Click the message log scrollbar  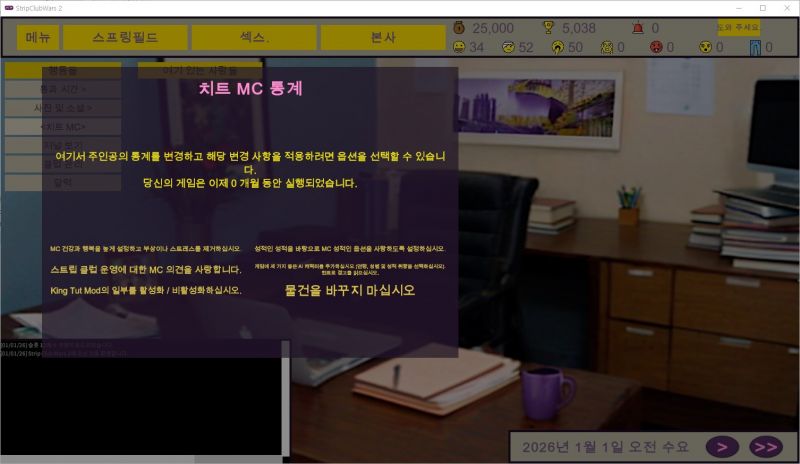click(285, 398)
